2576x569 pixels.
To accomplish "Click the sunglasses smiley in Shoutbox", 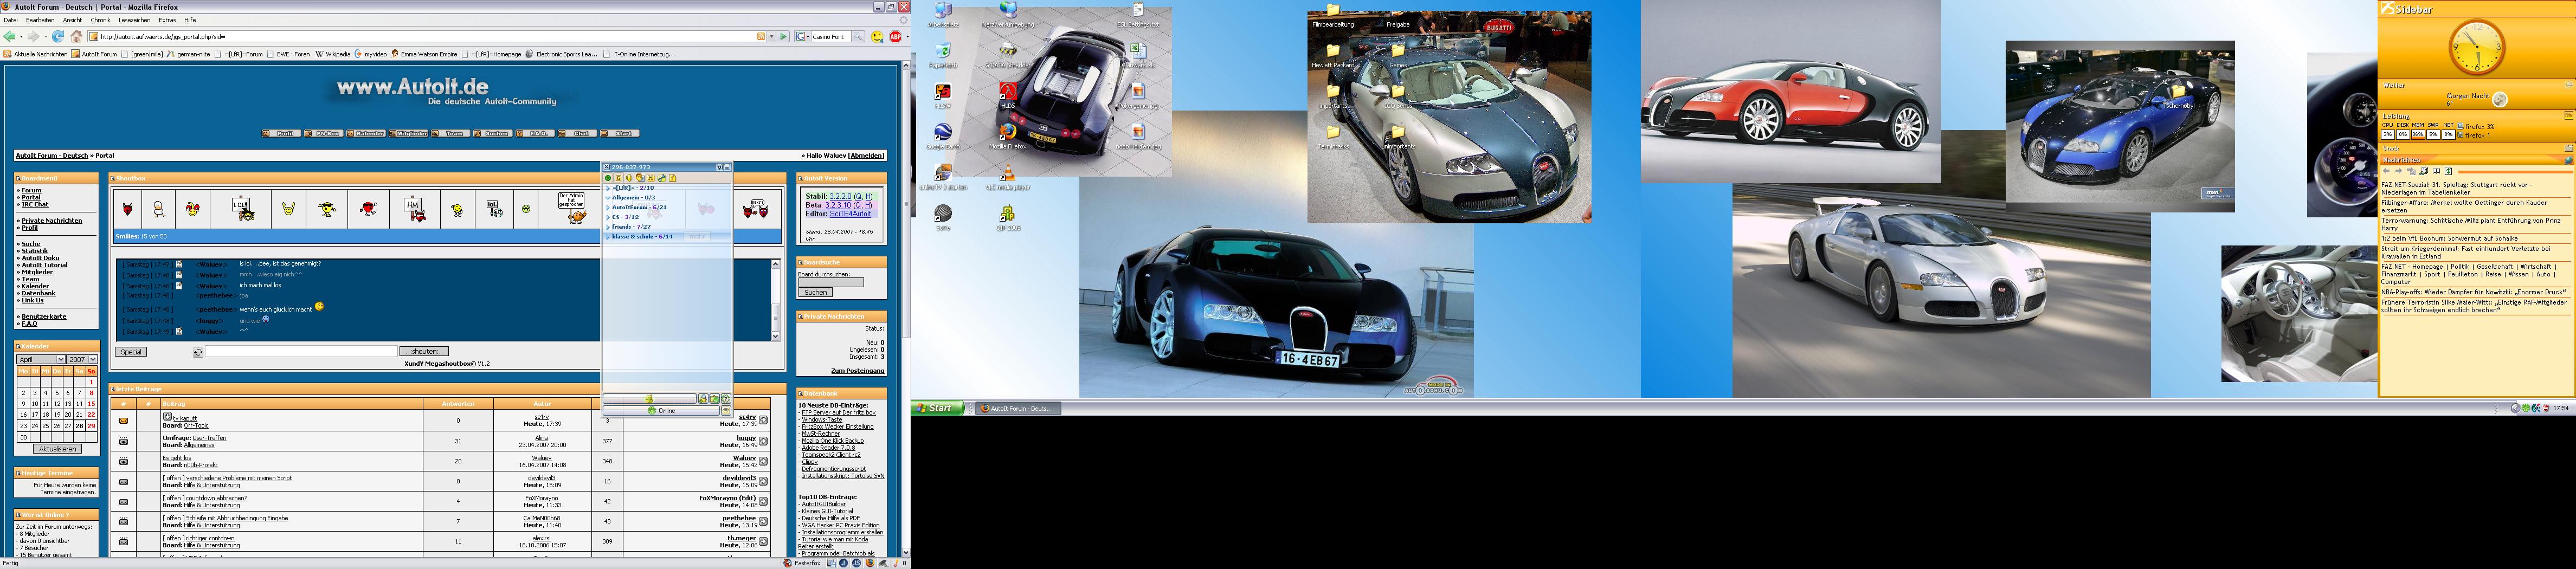I will tap(327, 209).
